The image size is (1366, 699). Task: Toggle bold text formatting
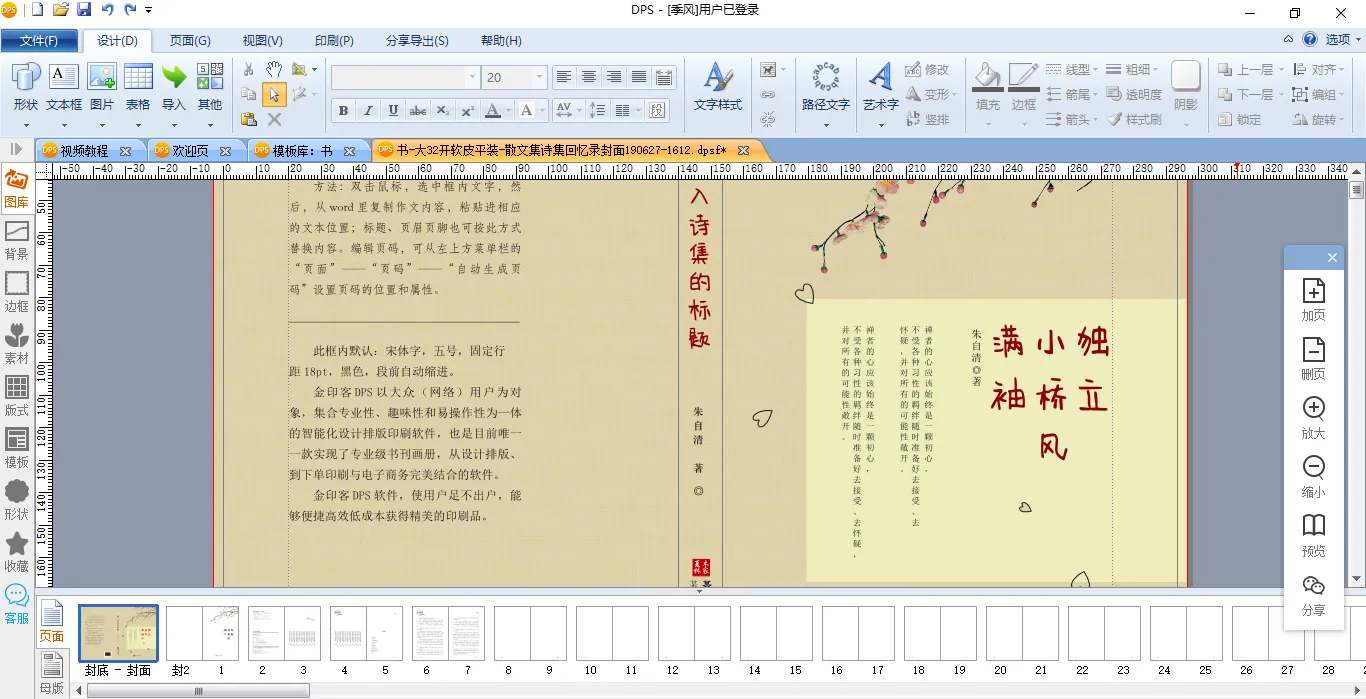pos(343,110)
